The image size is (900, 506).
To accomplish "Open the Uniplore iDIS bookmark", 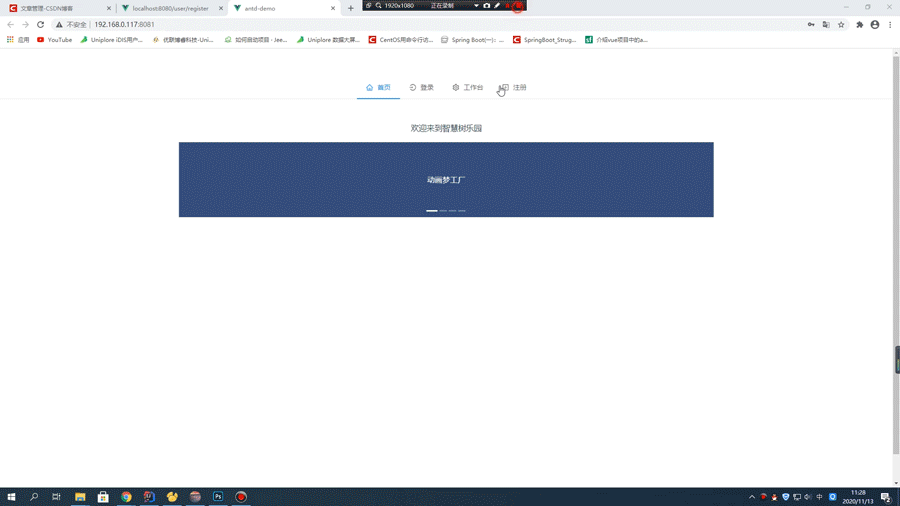I will [x=111, y=40].
